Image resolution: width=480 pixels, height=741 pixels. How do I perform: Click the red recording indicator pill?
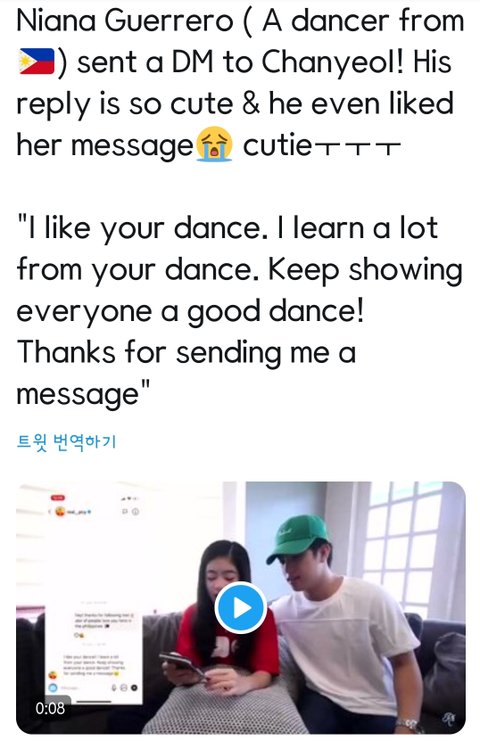click(57, 498)
